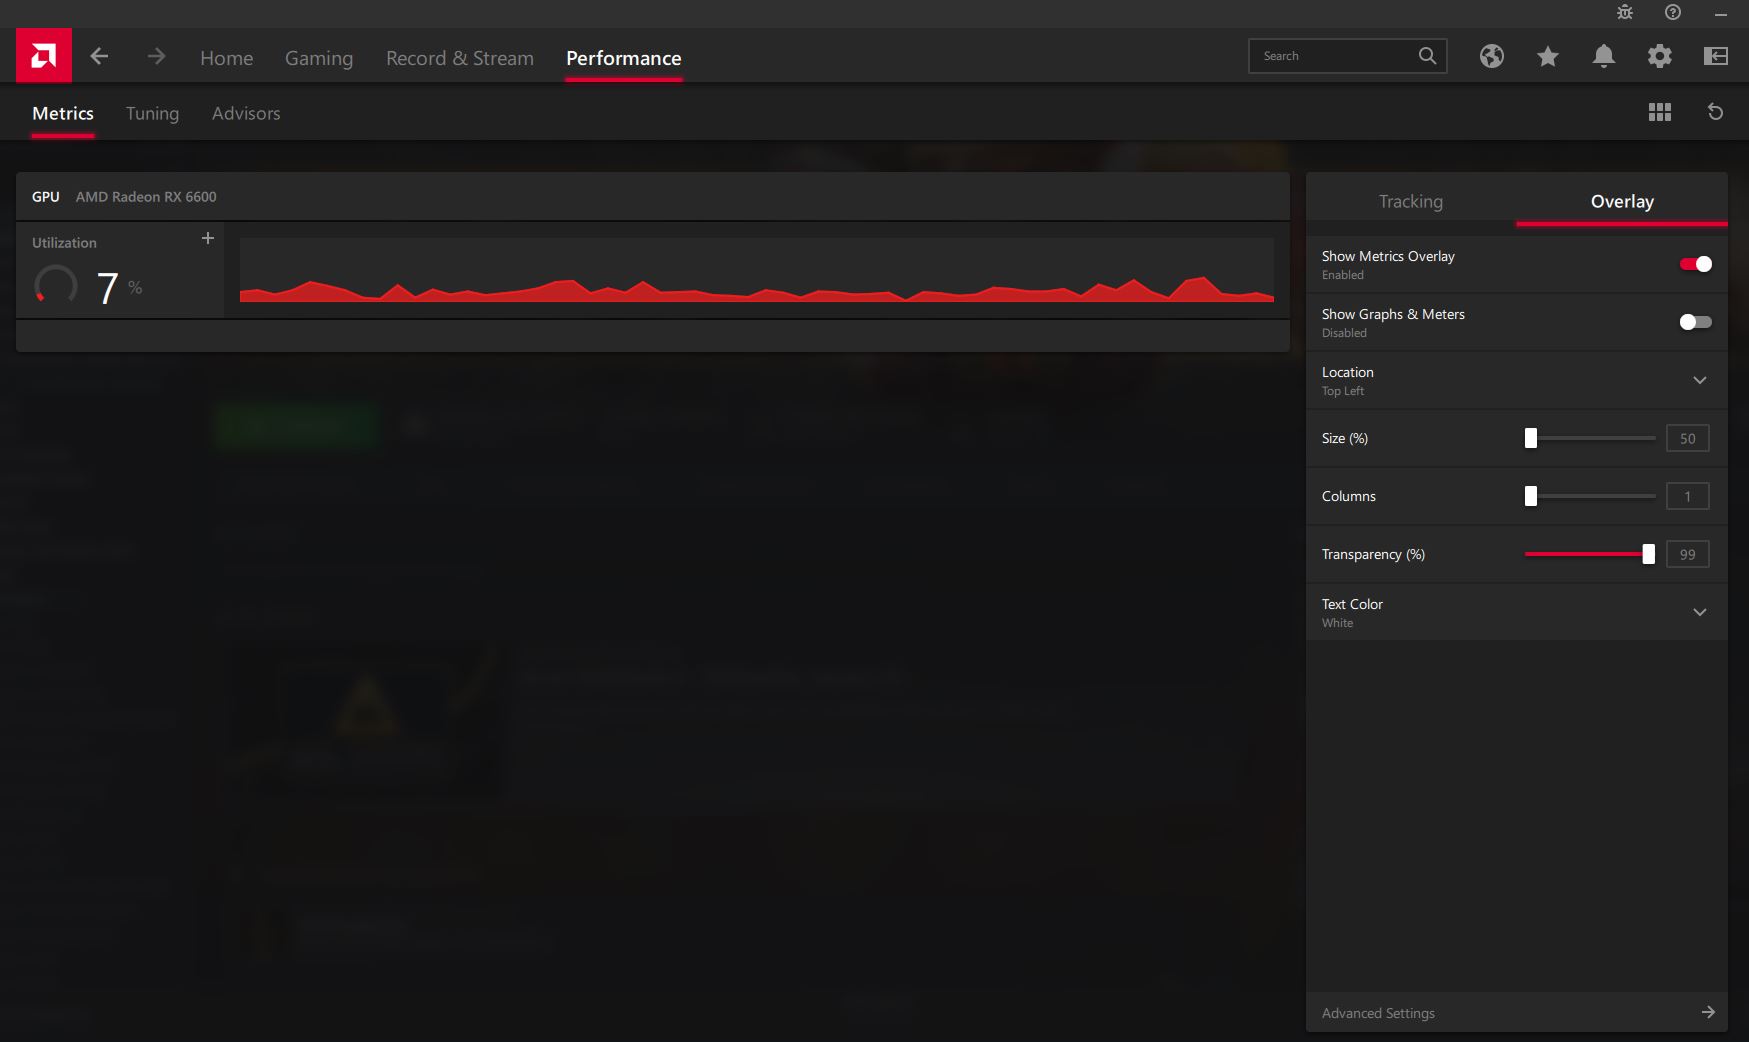The height and width of the screenshot is (1042, 1749).
Task: Open the help icon
Action: coord(1671,13)
